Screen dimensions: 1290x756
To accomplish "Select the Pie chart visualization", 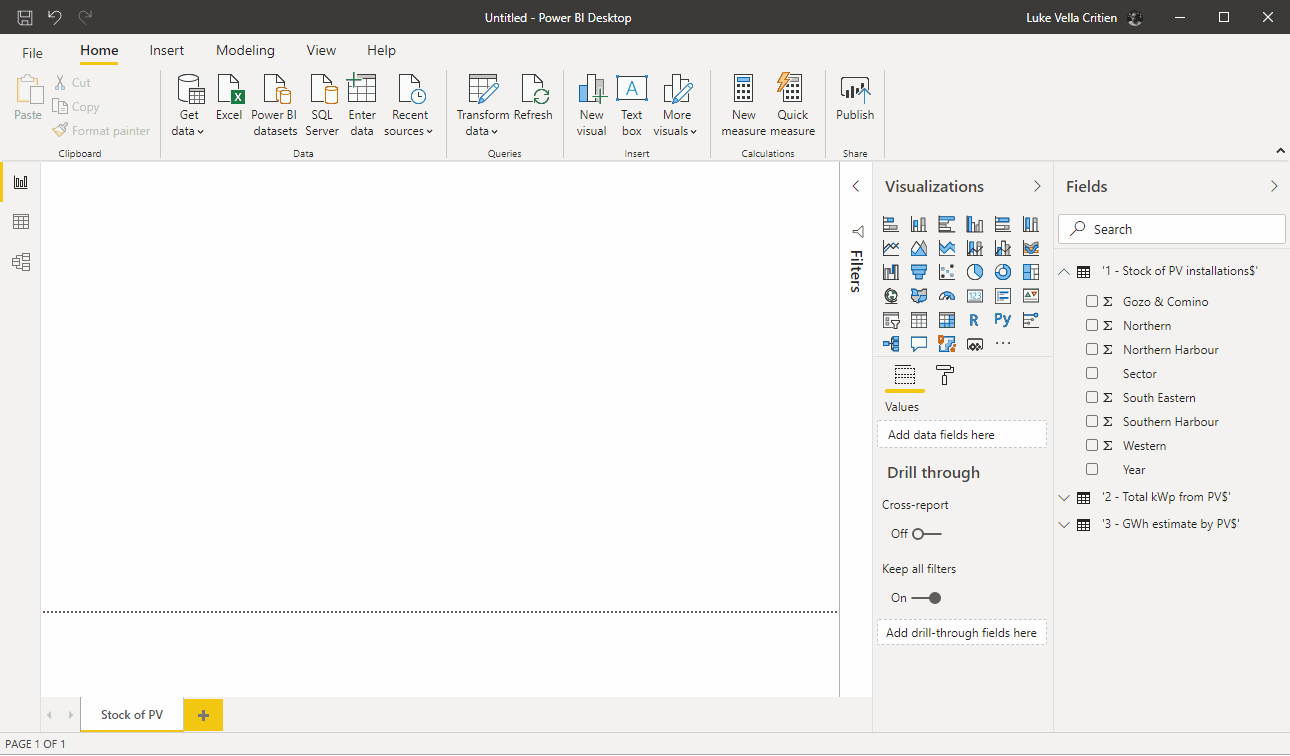I will [x=974, y=272].
